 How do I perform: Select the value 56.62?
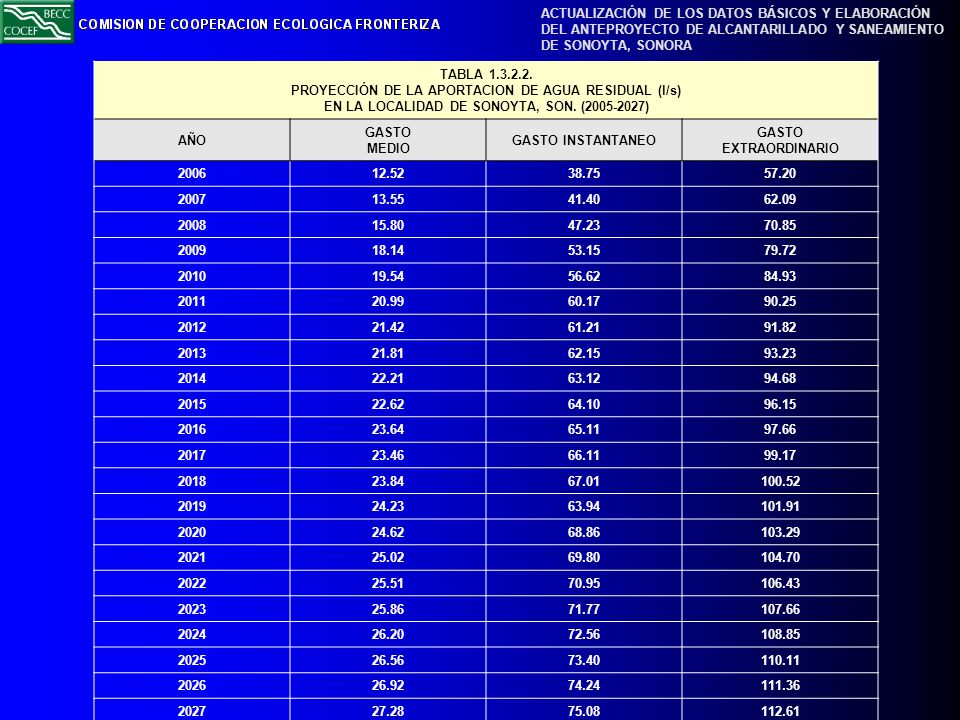(583, 276)
